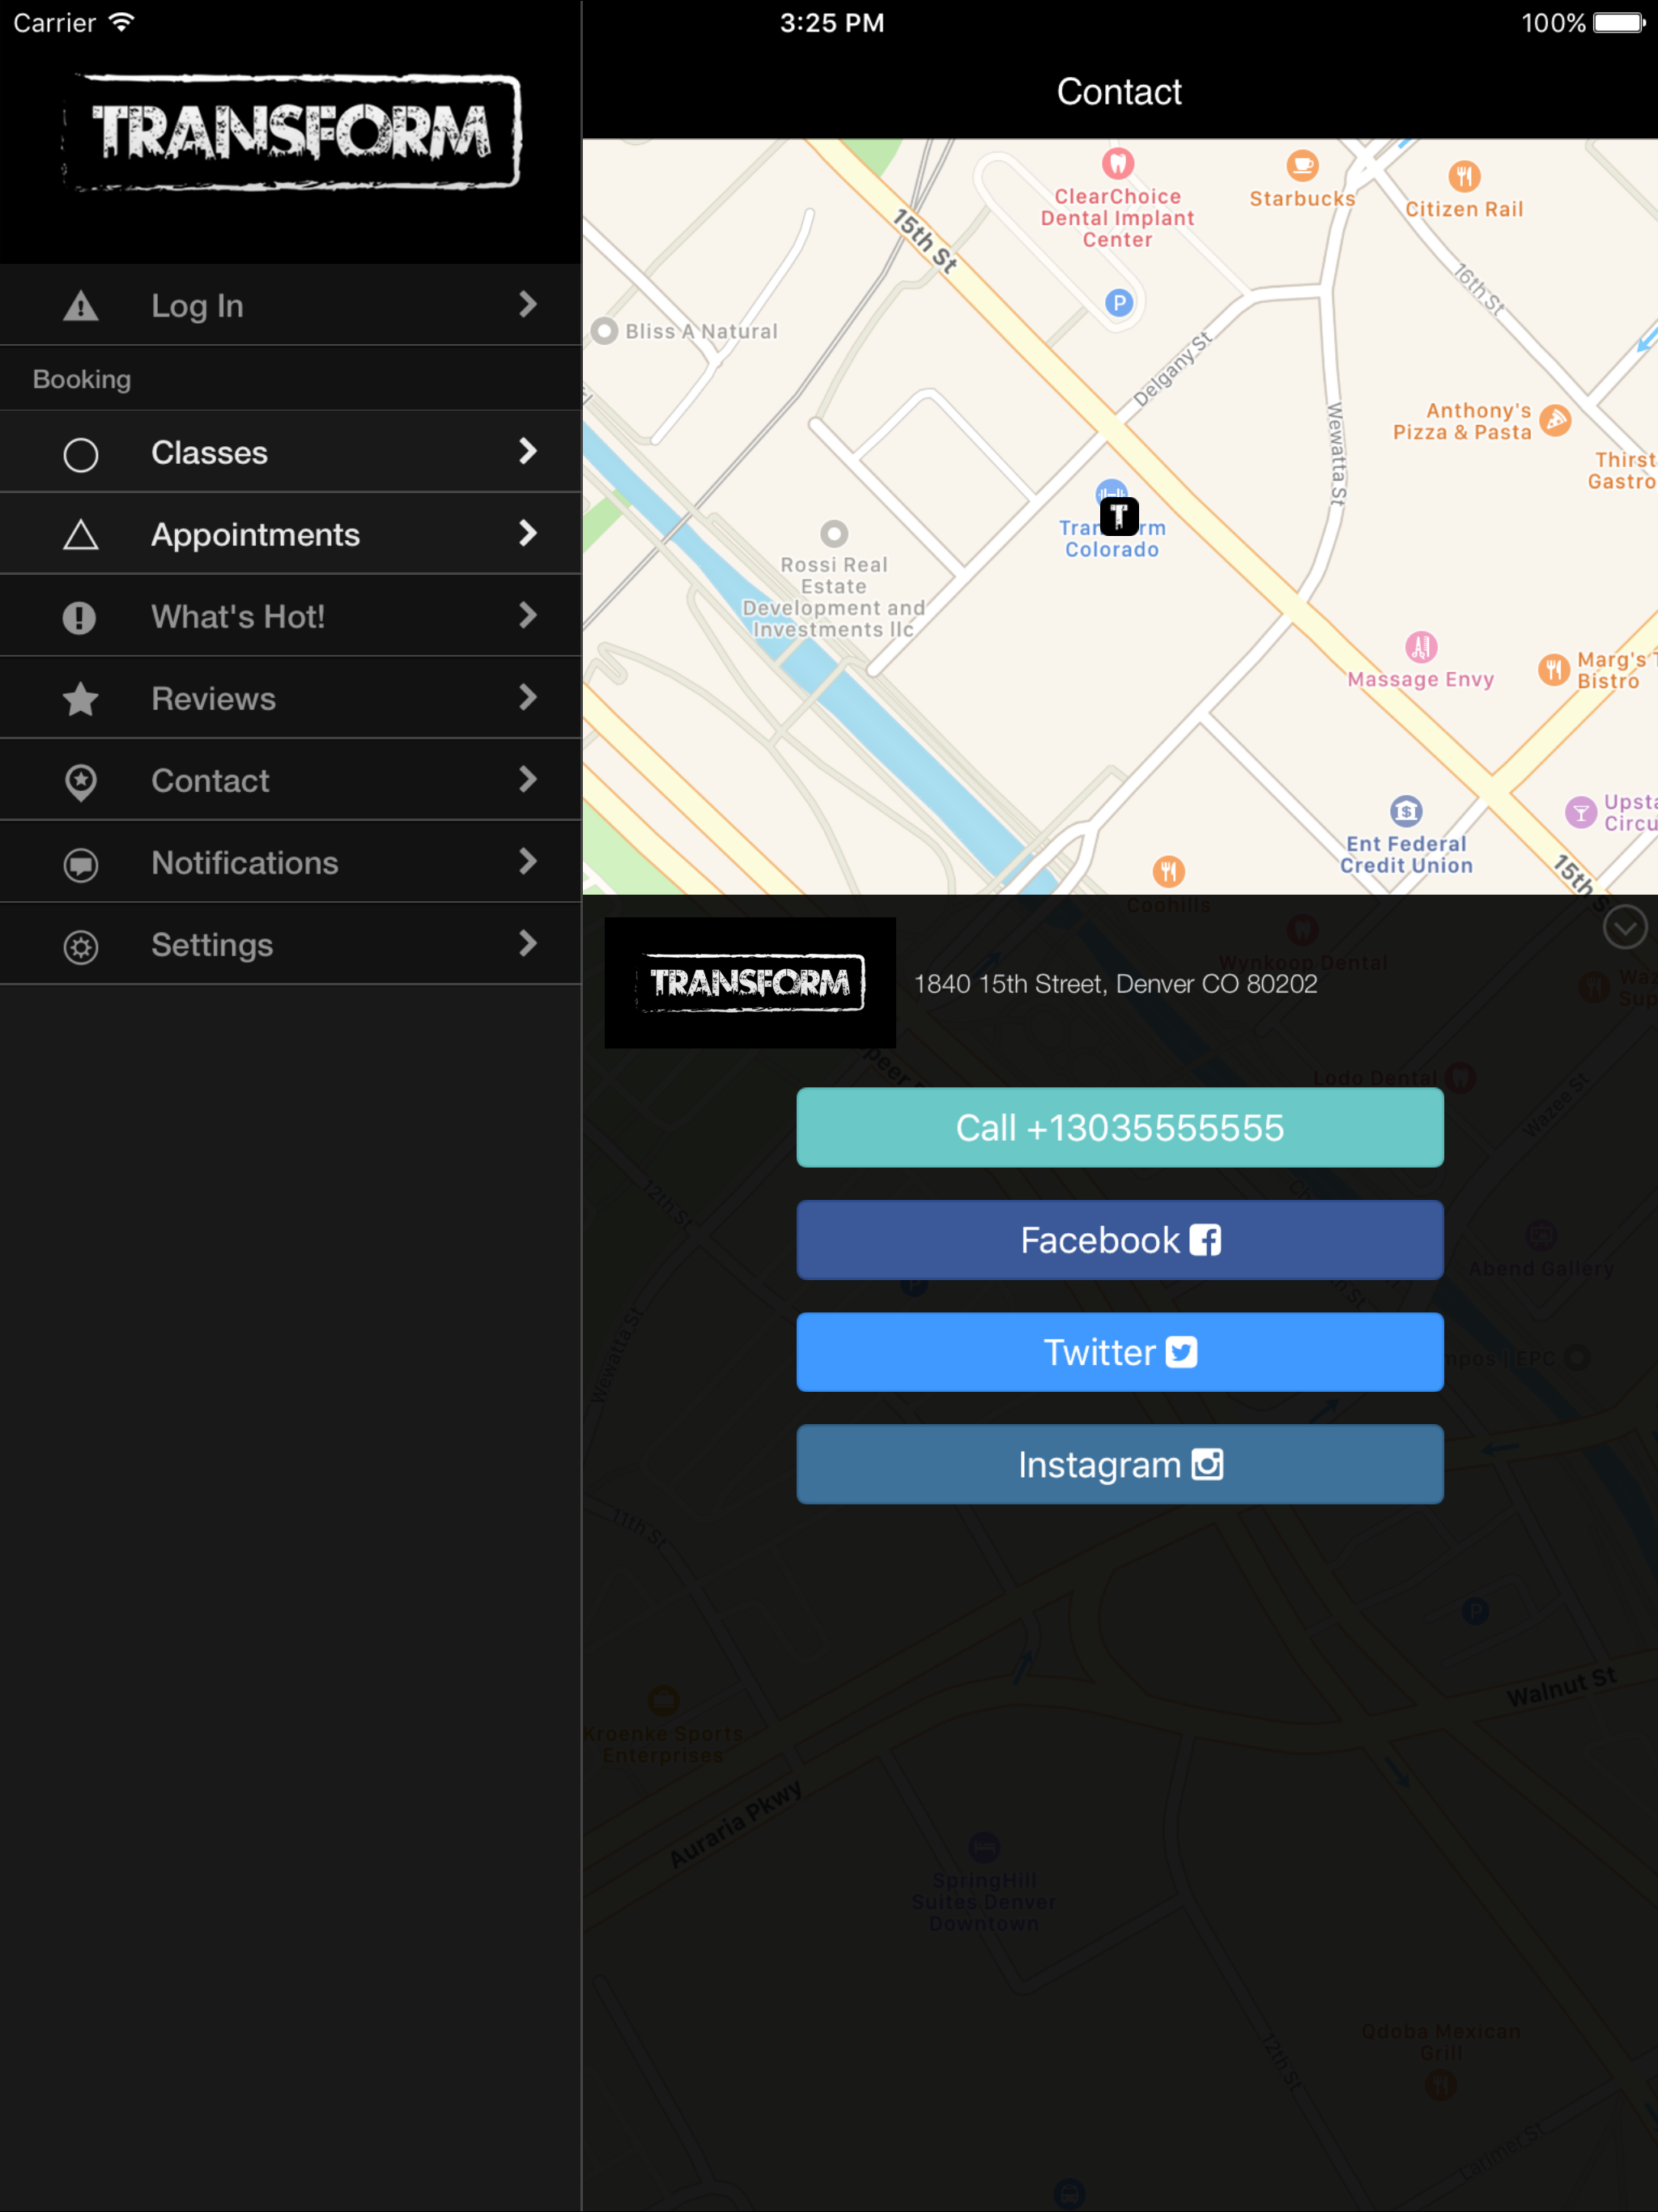Open the Facebook page button
Viewport: 1658px width, 2212px height.
(x=1120, y=1240)
